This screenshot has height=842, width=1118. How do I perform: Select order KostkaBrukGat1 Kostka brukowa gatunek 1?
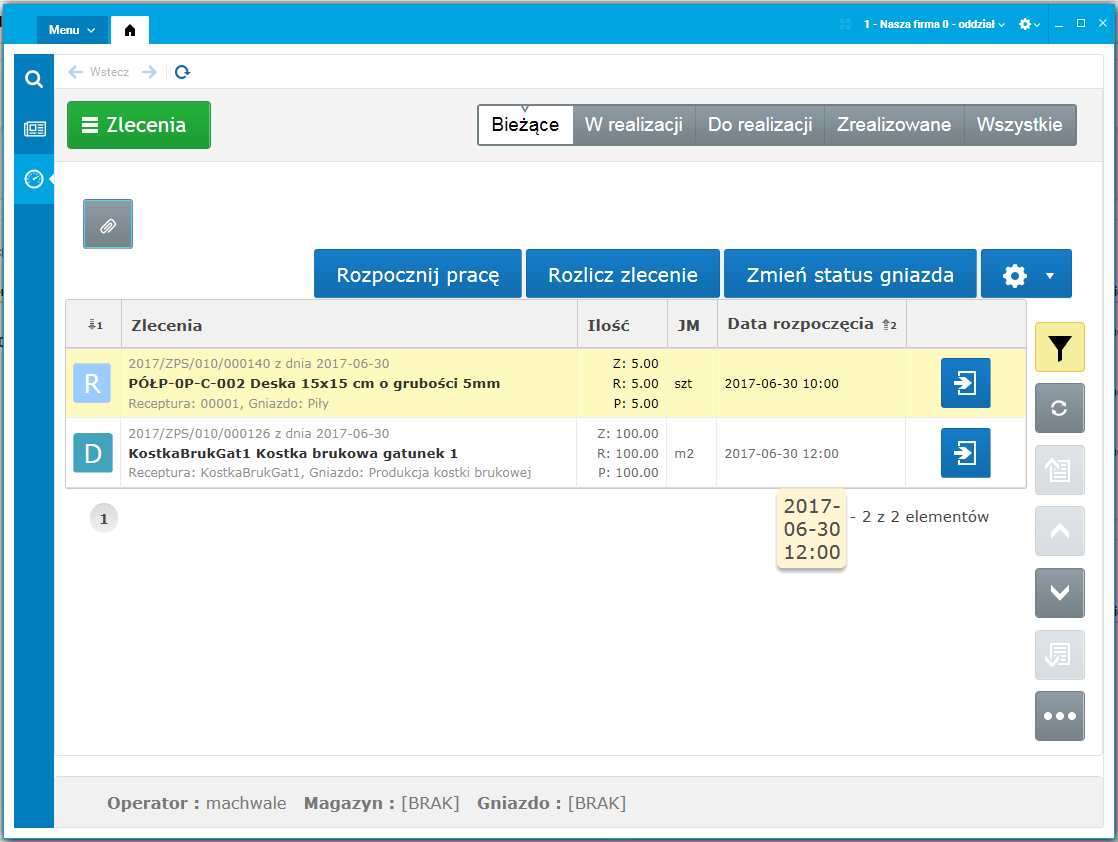point(293,453)
